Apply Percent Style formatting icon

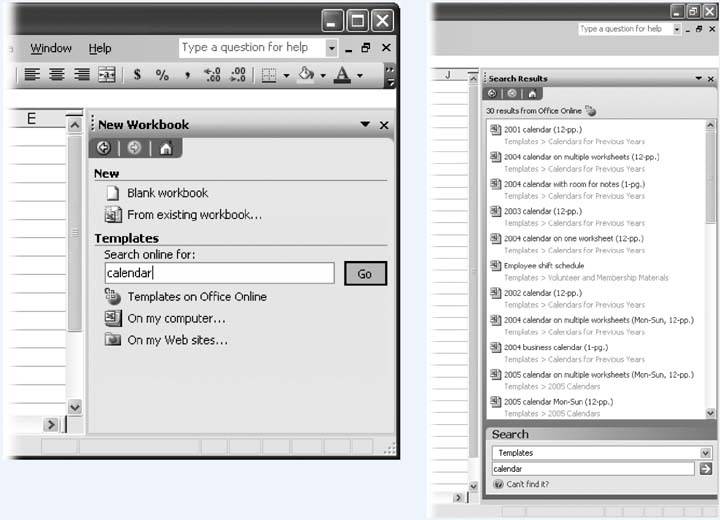coord(162,75)
